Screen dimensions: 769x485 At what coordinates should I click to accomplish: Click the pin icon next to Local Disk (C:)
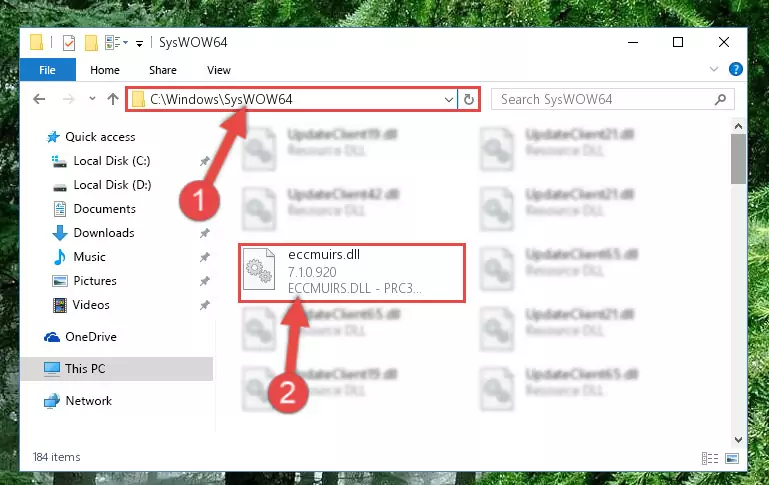pos(205,161)
